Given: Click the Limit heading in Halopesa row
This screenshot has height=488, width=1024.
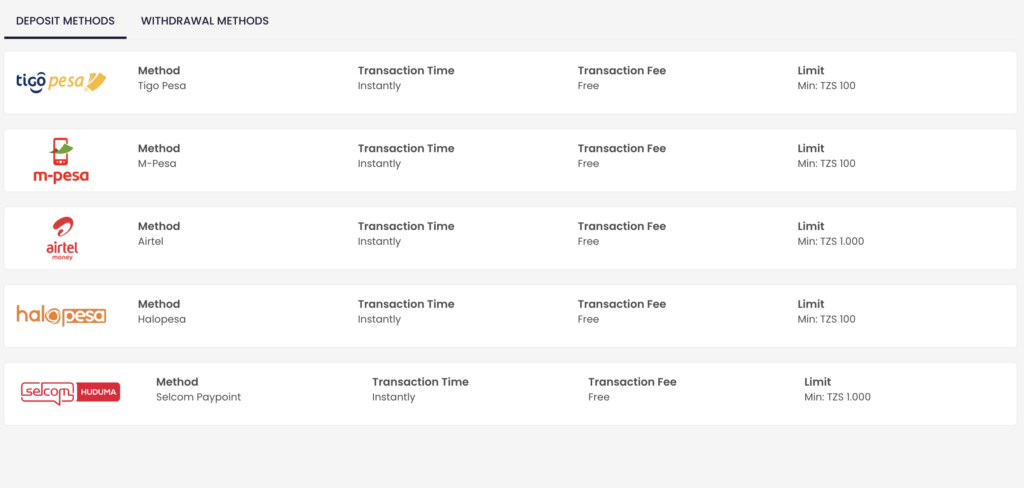Looking at the screenshot, I should click(811, 304).
